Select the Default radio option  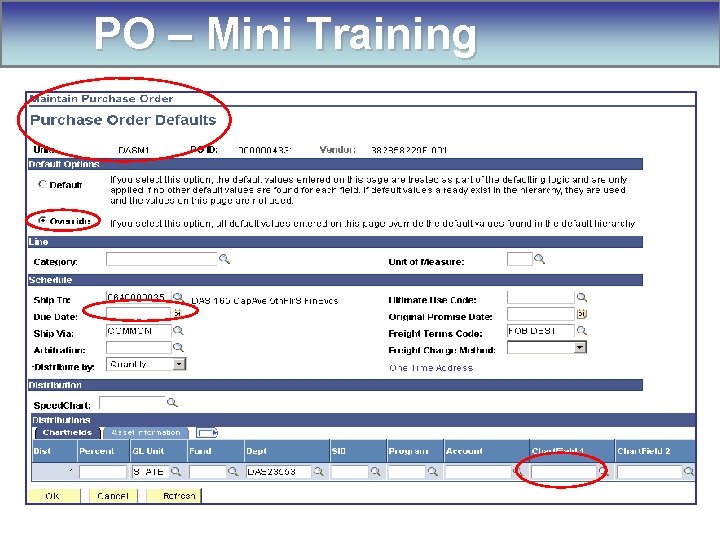[x=42, y=184]
